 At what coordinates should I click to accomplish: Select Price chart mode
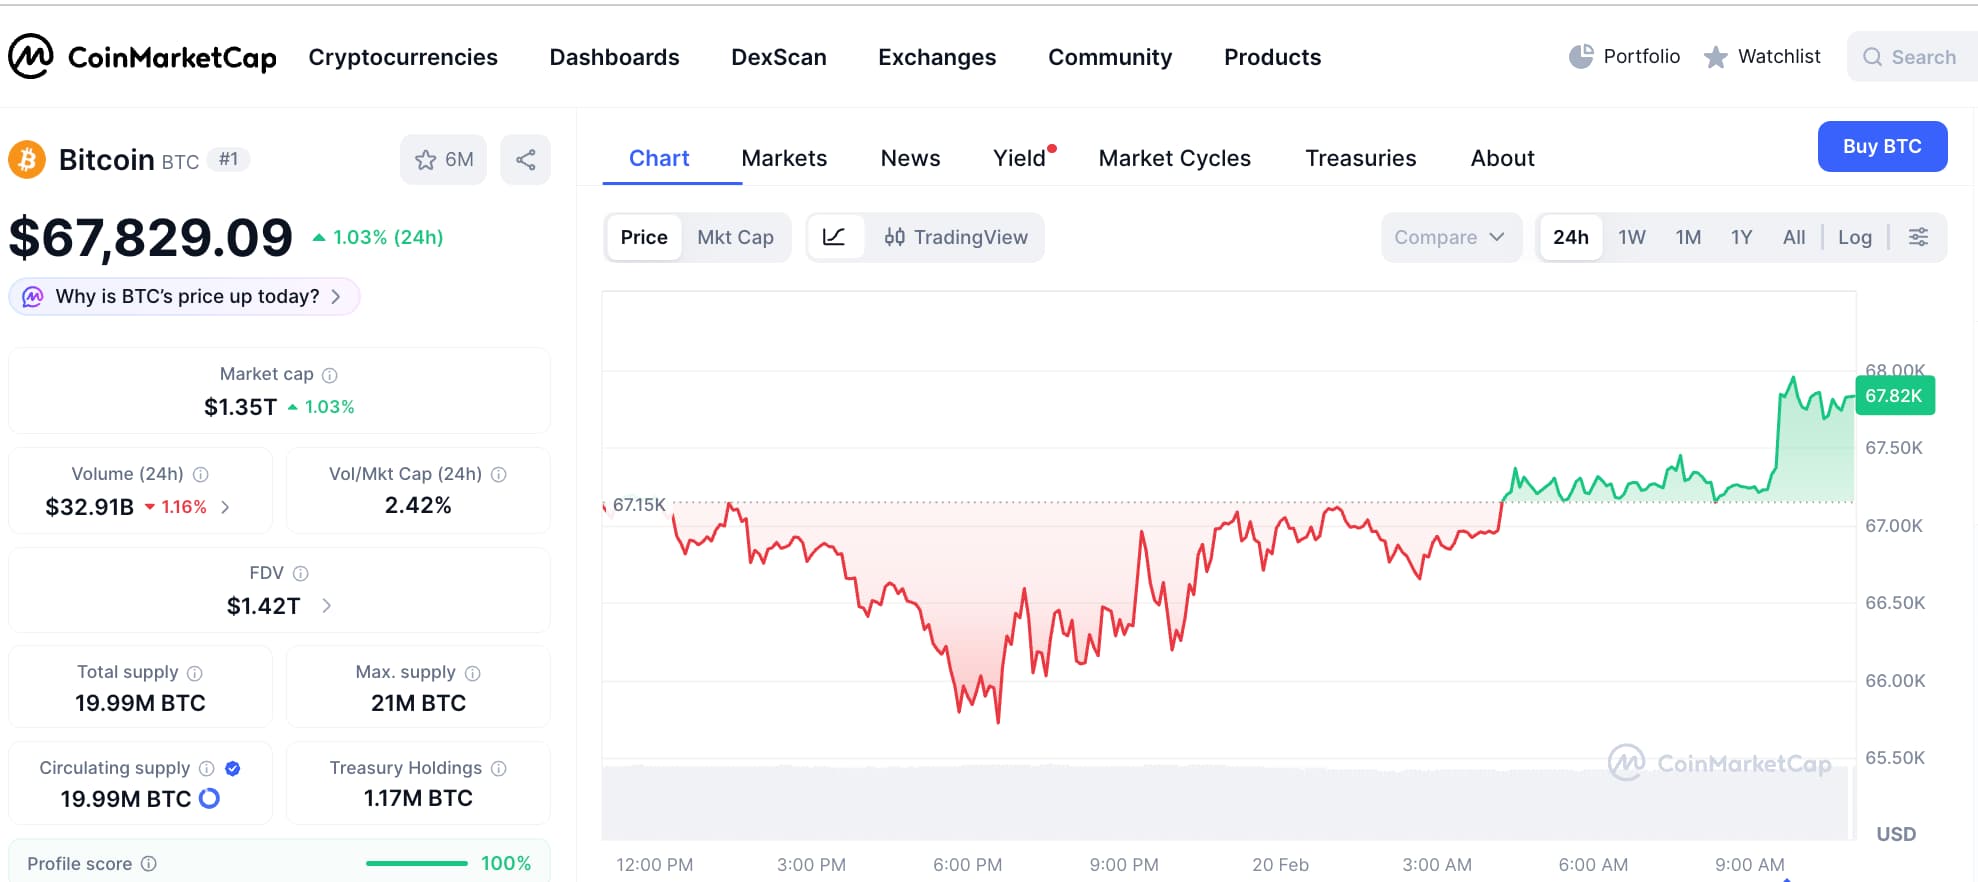[644, 237]
